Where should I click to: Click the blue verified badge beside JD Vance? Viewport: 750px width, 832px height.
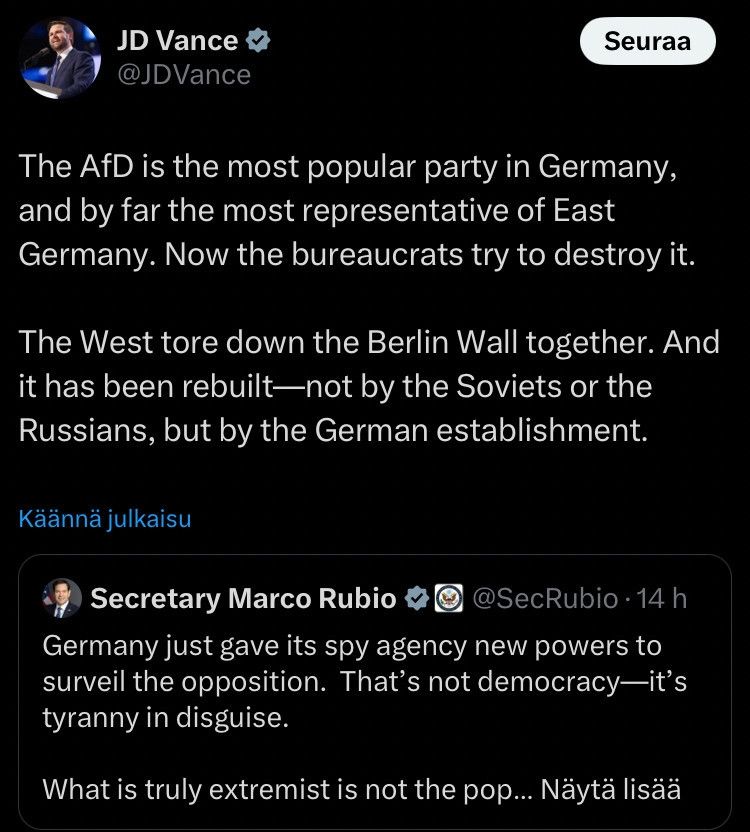258,41
